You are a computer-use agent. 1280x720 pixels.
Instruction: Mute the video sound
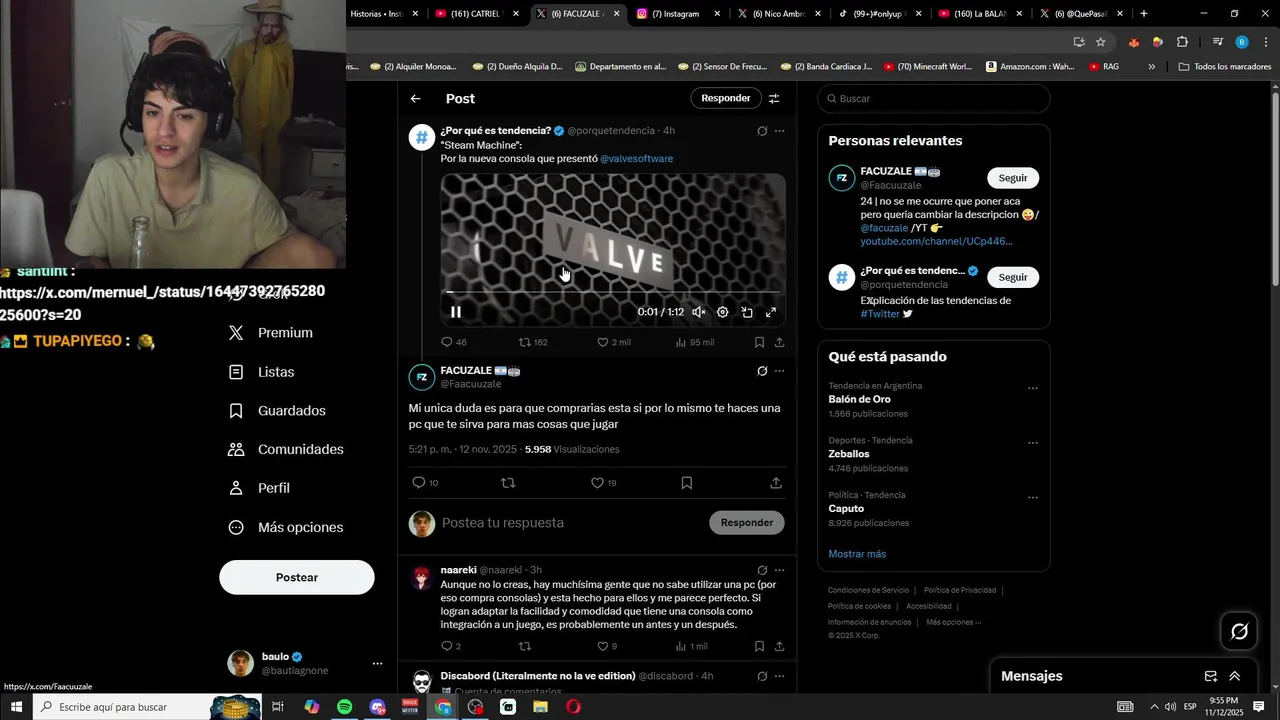pyautogui.click(x=699, y=312)
